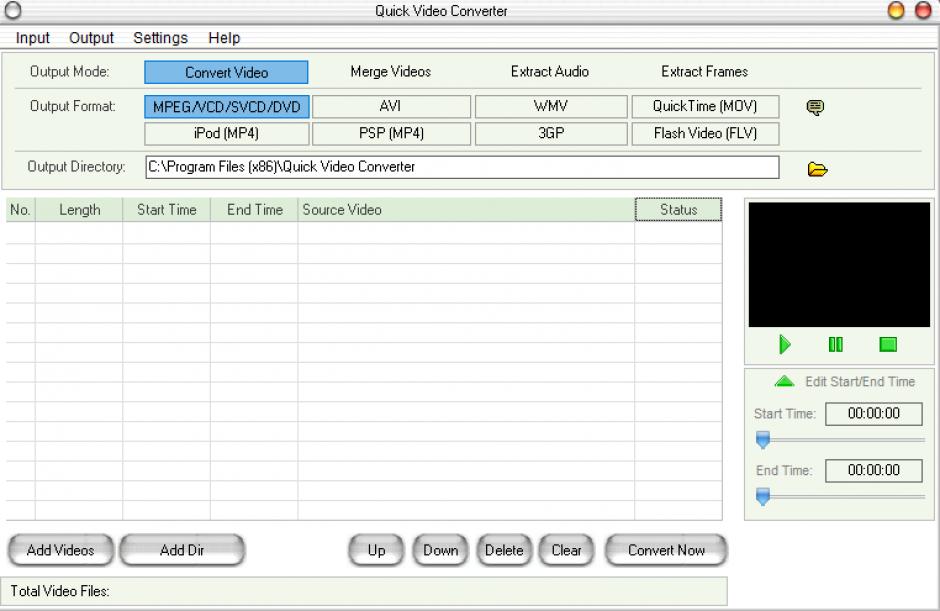
Task: Stop the video preview playback
Action: pos(888,345)
